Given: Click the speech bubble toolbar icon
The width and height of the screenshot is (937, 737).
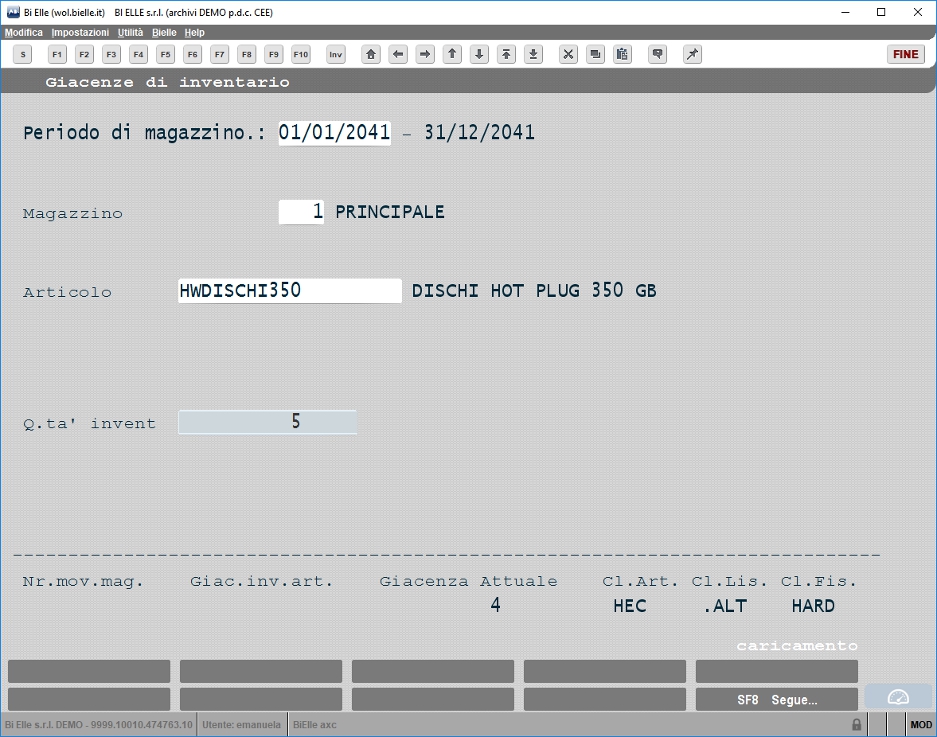Looking at the screenshot, I should (657, 54).
